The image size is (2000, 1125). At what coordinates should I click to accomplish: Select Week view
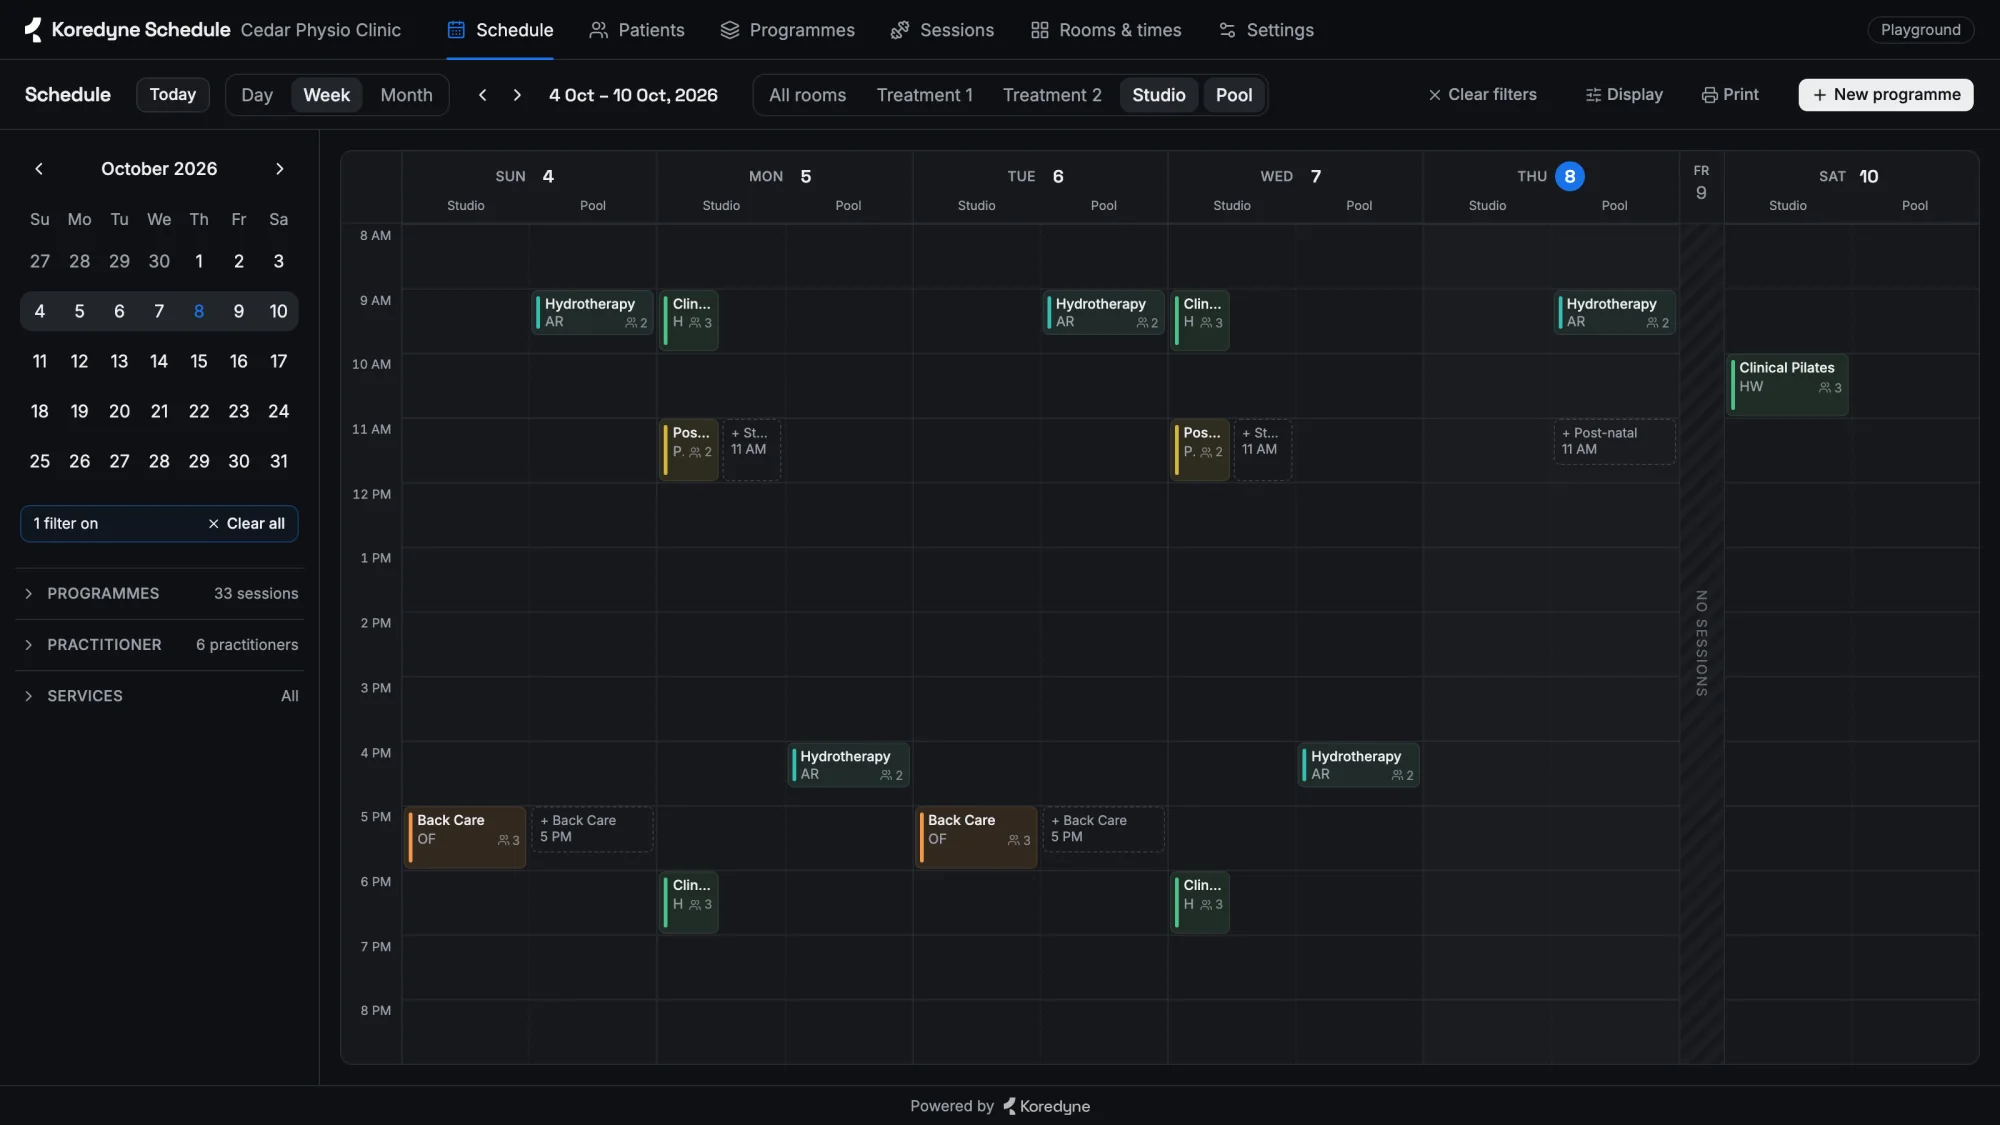coord(326,95)
